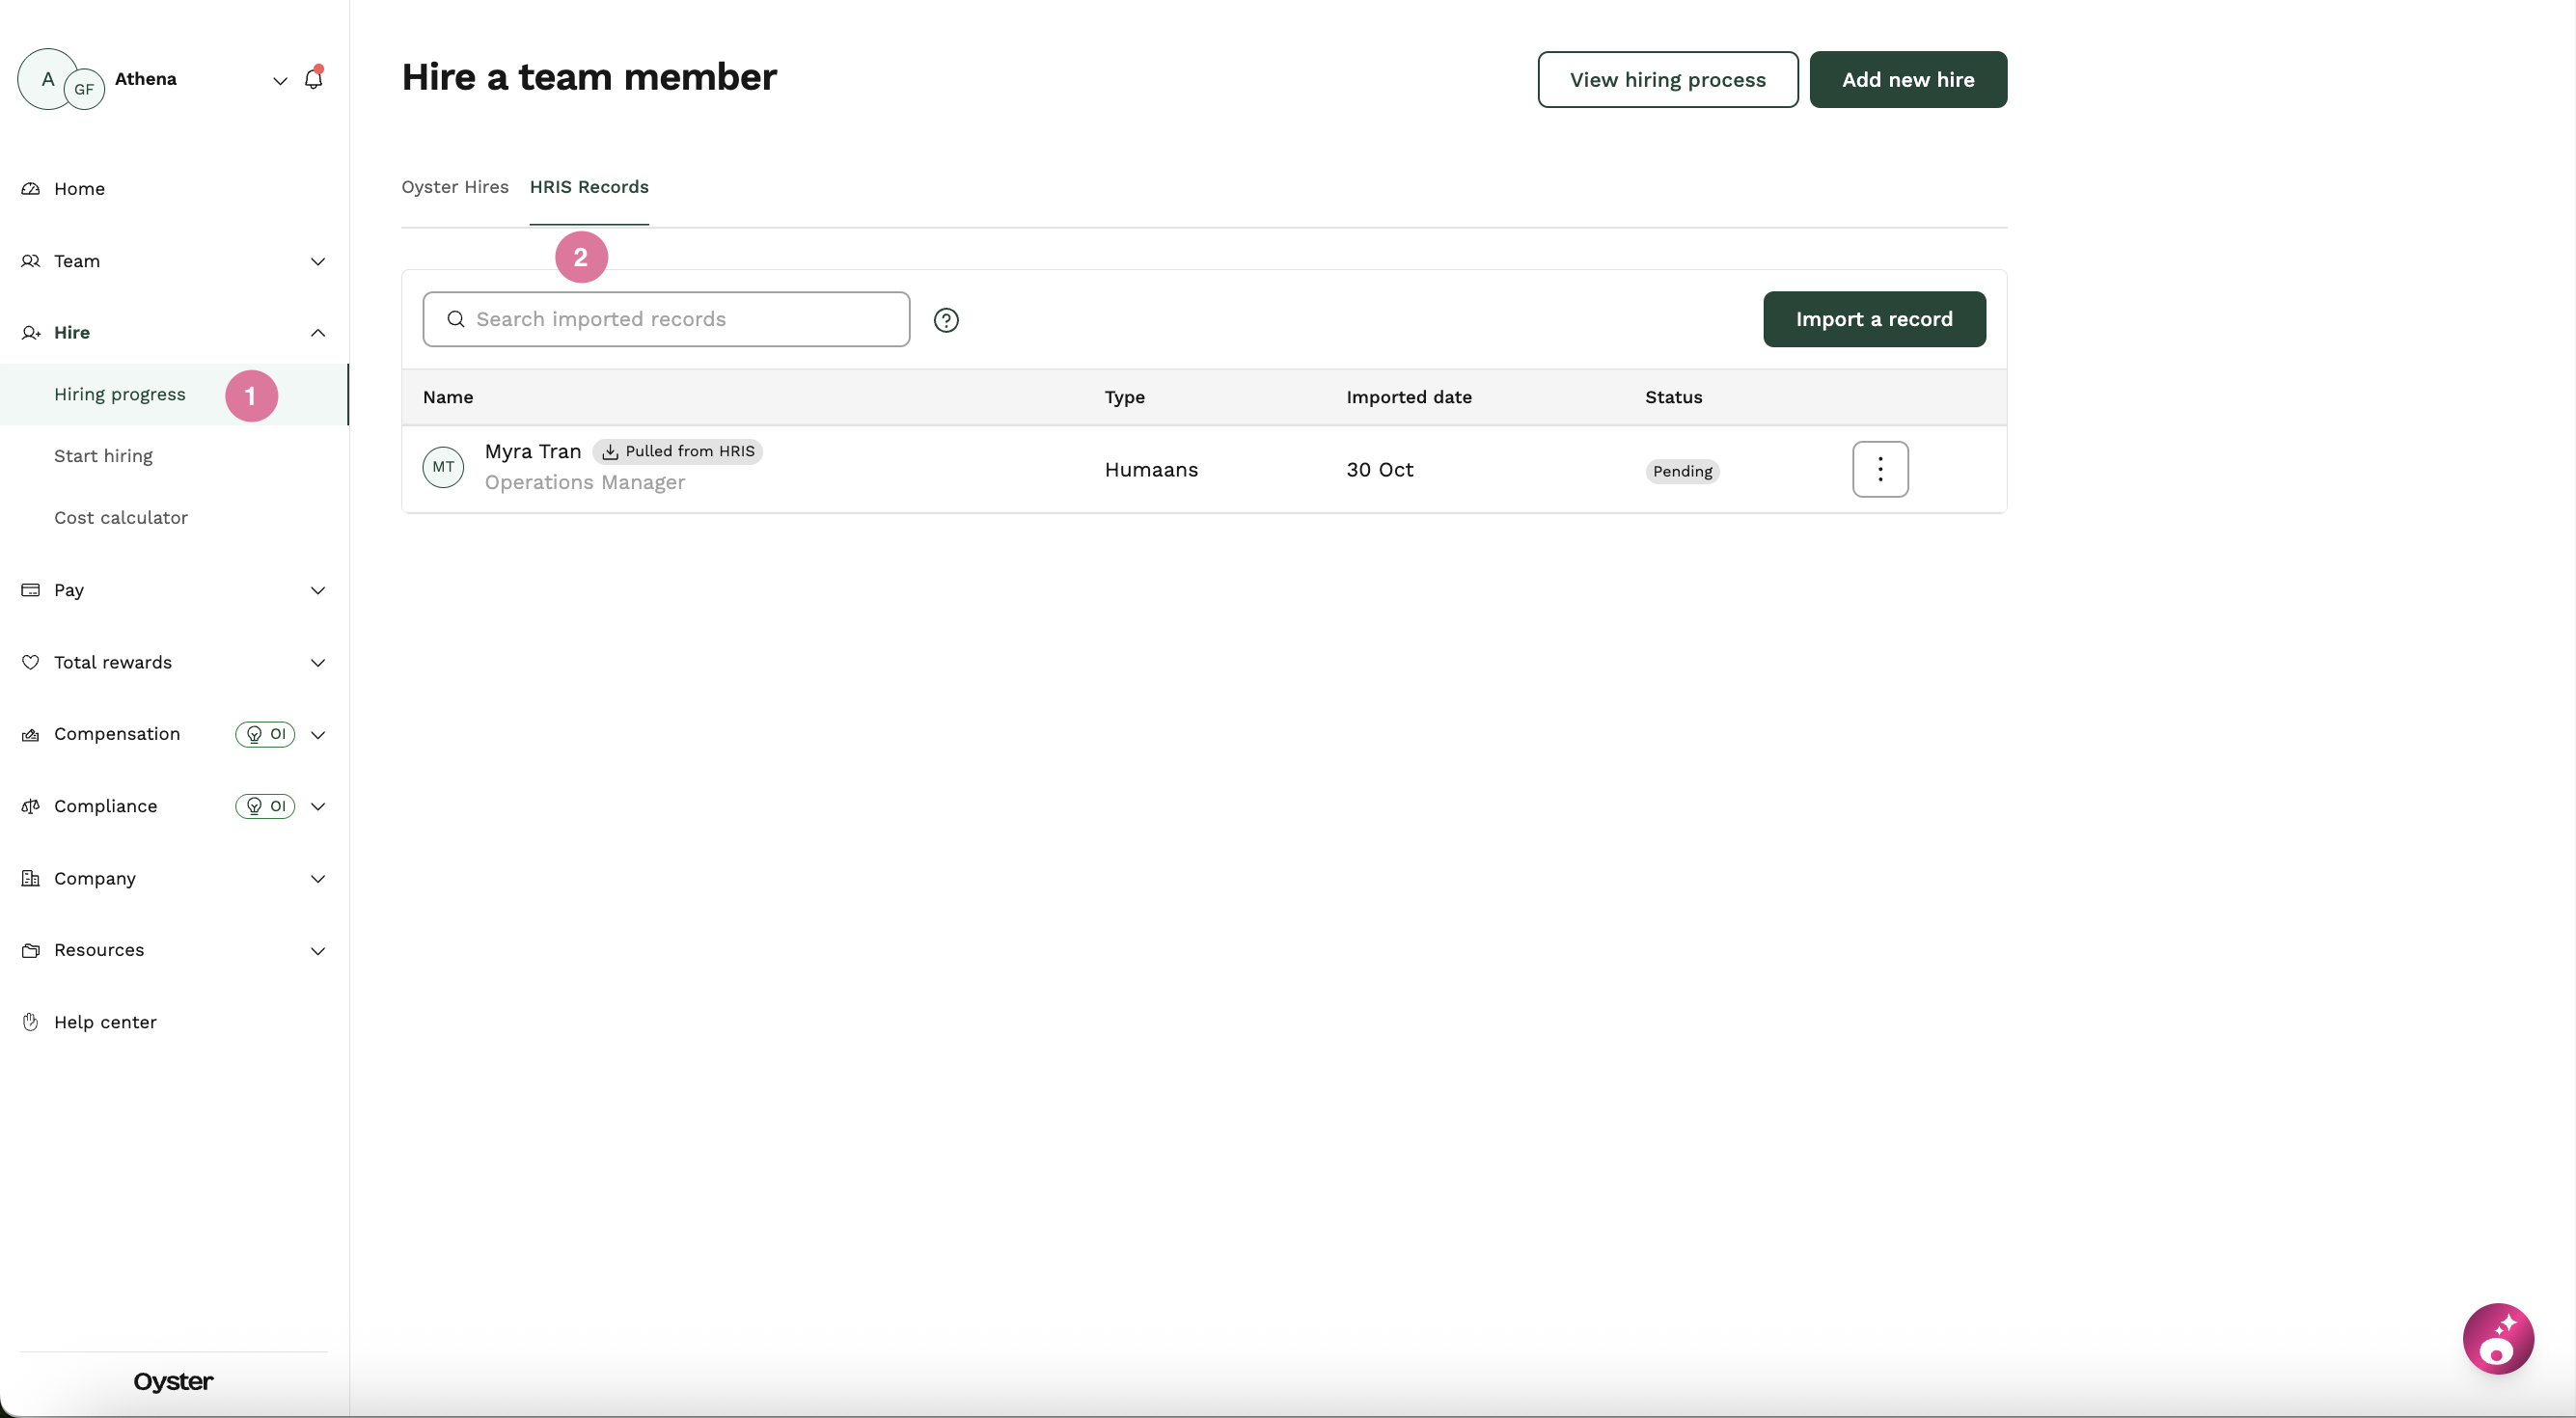This screenshot has width=2576, height=1418.
Task: Click the Myra Tran name
Action: [533, 452]
